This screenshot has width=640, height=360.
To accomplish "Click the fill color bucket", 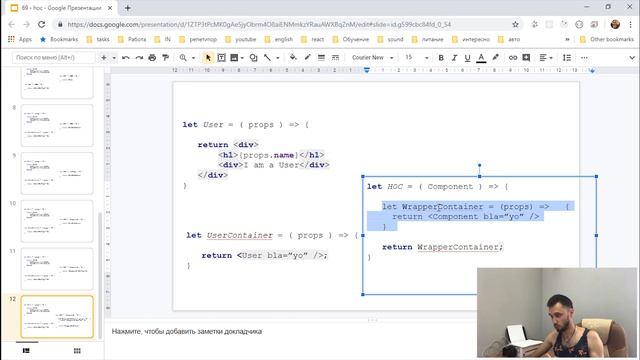I will (x=293, y=58).
